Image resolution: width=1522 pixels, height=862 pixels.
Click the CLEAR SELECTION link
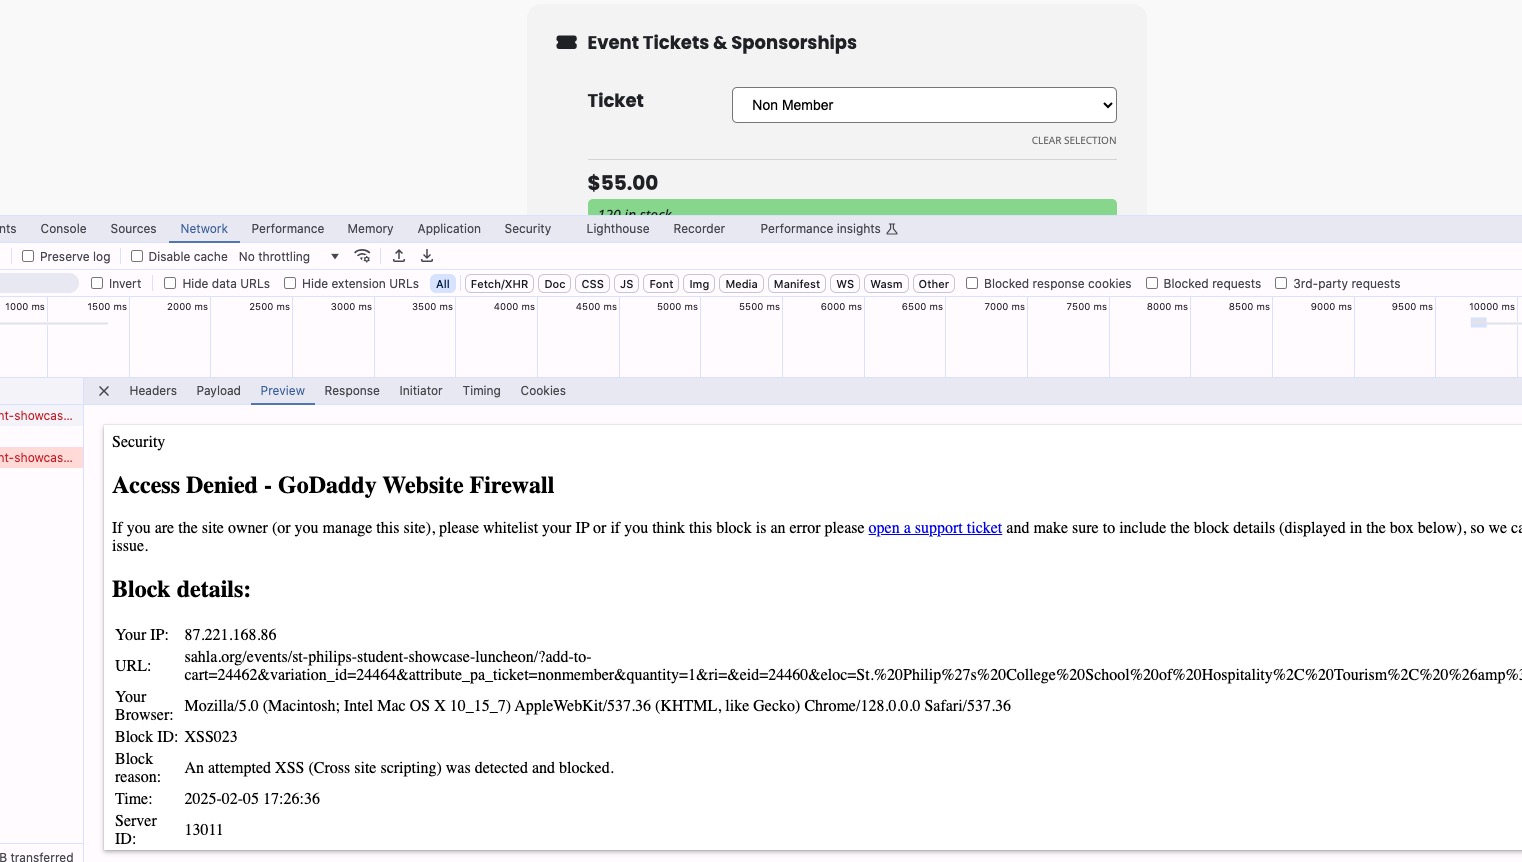click(1074, 141)
